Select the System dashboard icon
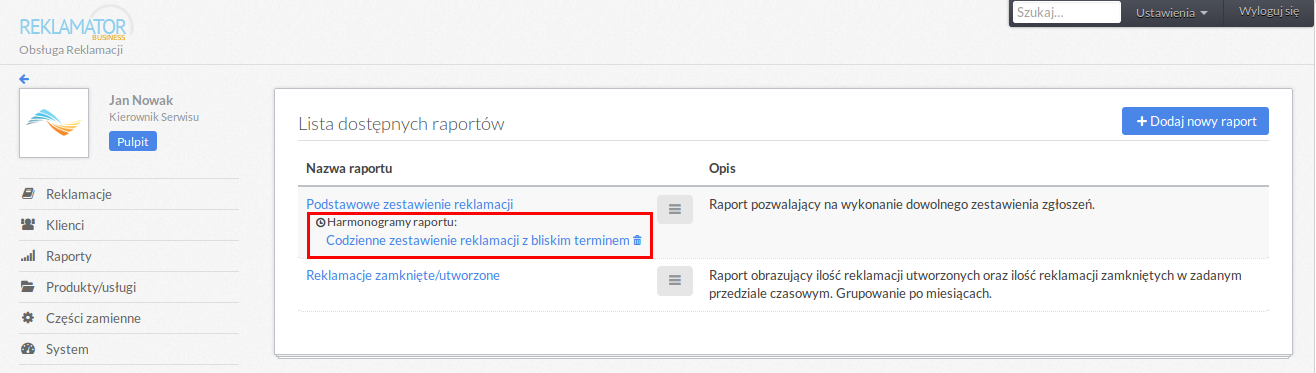Screen dimensions: 1316x373 tap(28, 349)
